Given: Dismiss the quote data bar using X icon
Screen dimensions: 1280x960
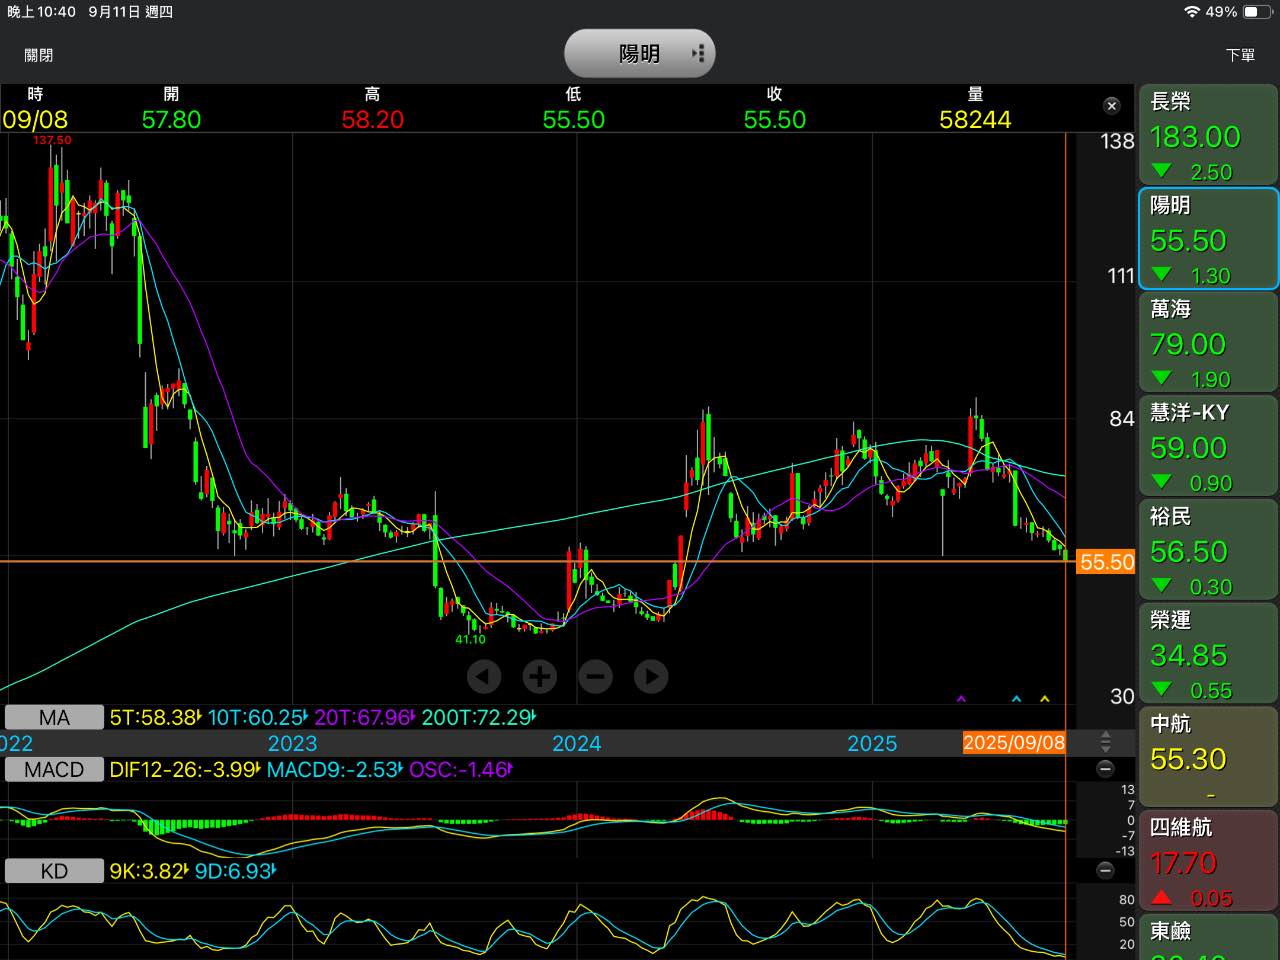Looking at the screenshot, I should 1111,106.
